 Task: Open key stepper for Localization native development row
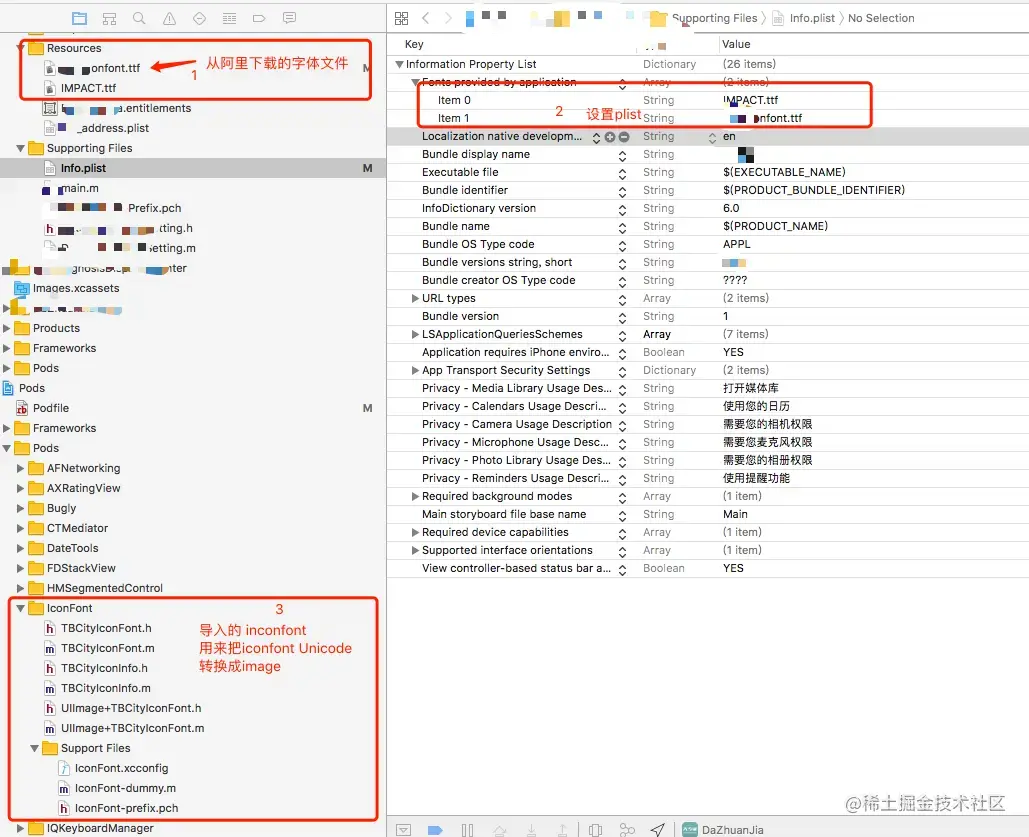(596, 137)
